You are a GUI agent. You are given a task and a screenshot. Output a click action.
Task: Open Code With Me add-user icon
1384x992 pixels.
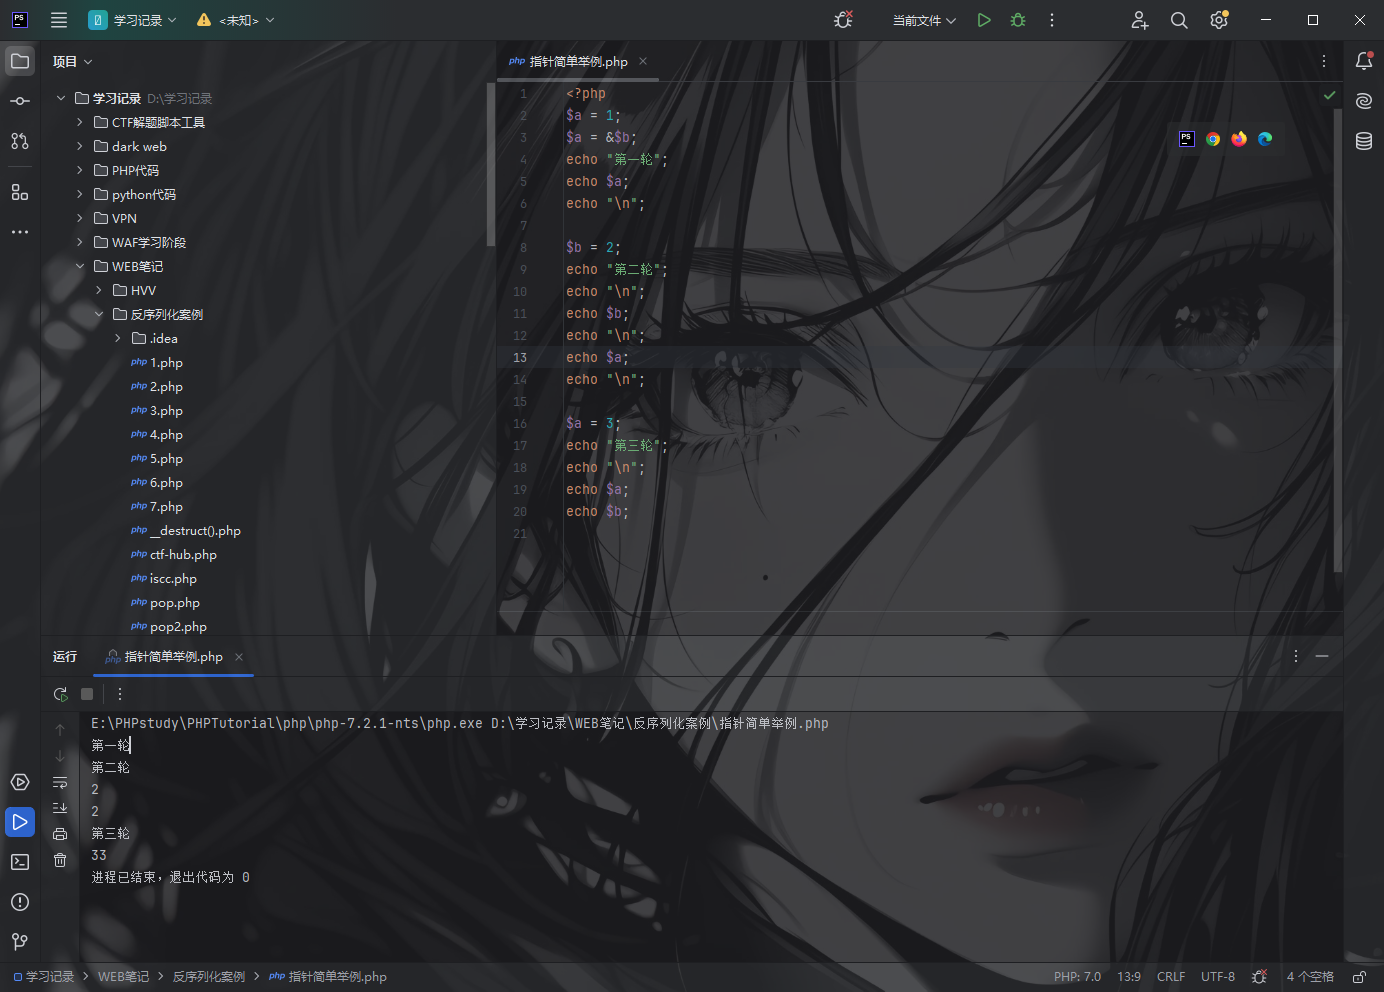(x=1140, y=20)
